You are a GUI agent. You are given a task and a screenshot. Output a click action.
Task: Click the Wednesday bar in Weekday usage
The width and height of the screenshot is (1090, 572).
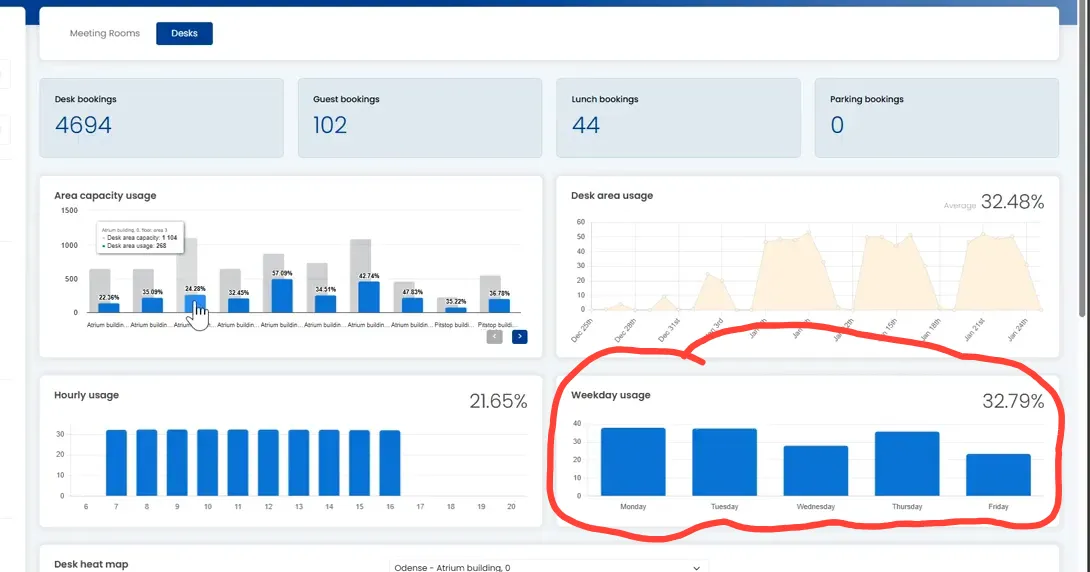pyautogui.click(x=815, y=471)
